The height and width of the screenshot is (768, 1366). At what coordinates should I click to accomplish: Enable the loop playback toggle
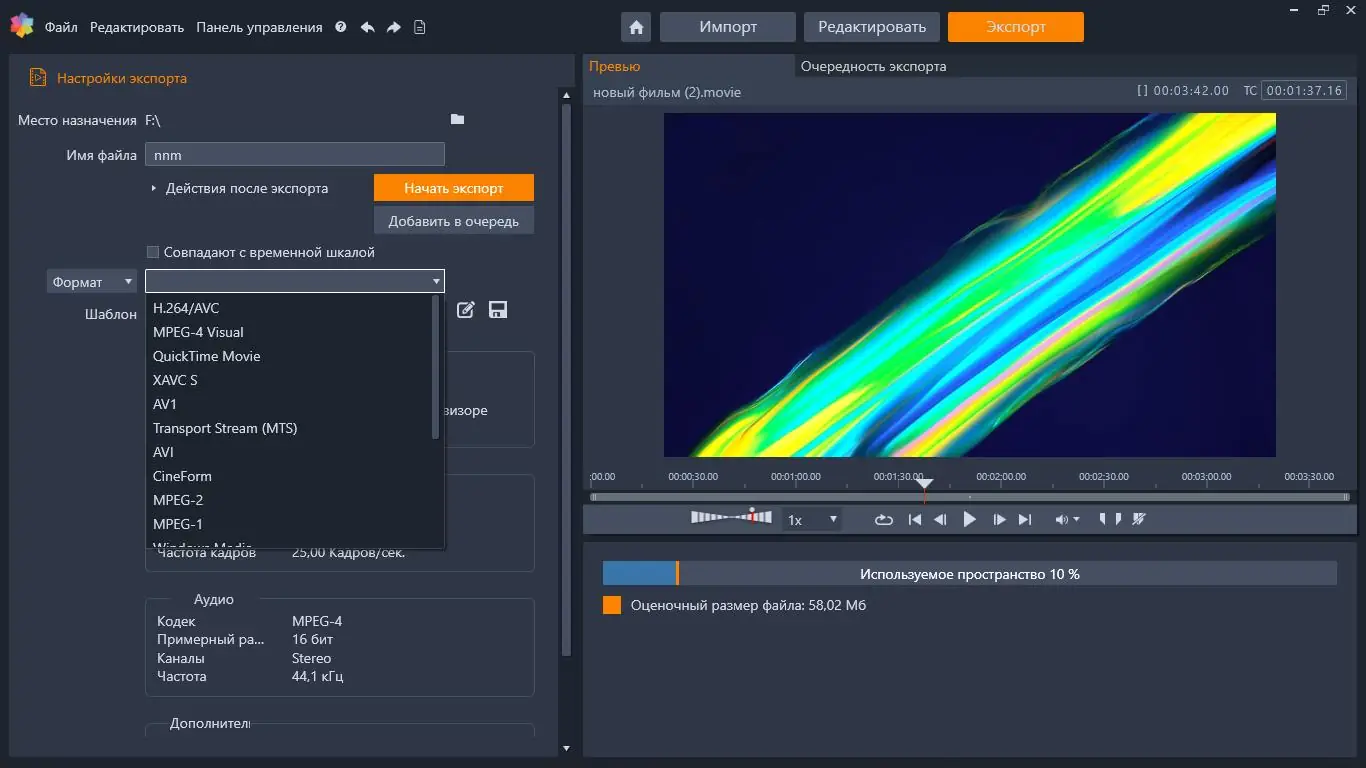(883, 519)
